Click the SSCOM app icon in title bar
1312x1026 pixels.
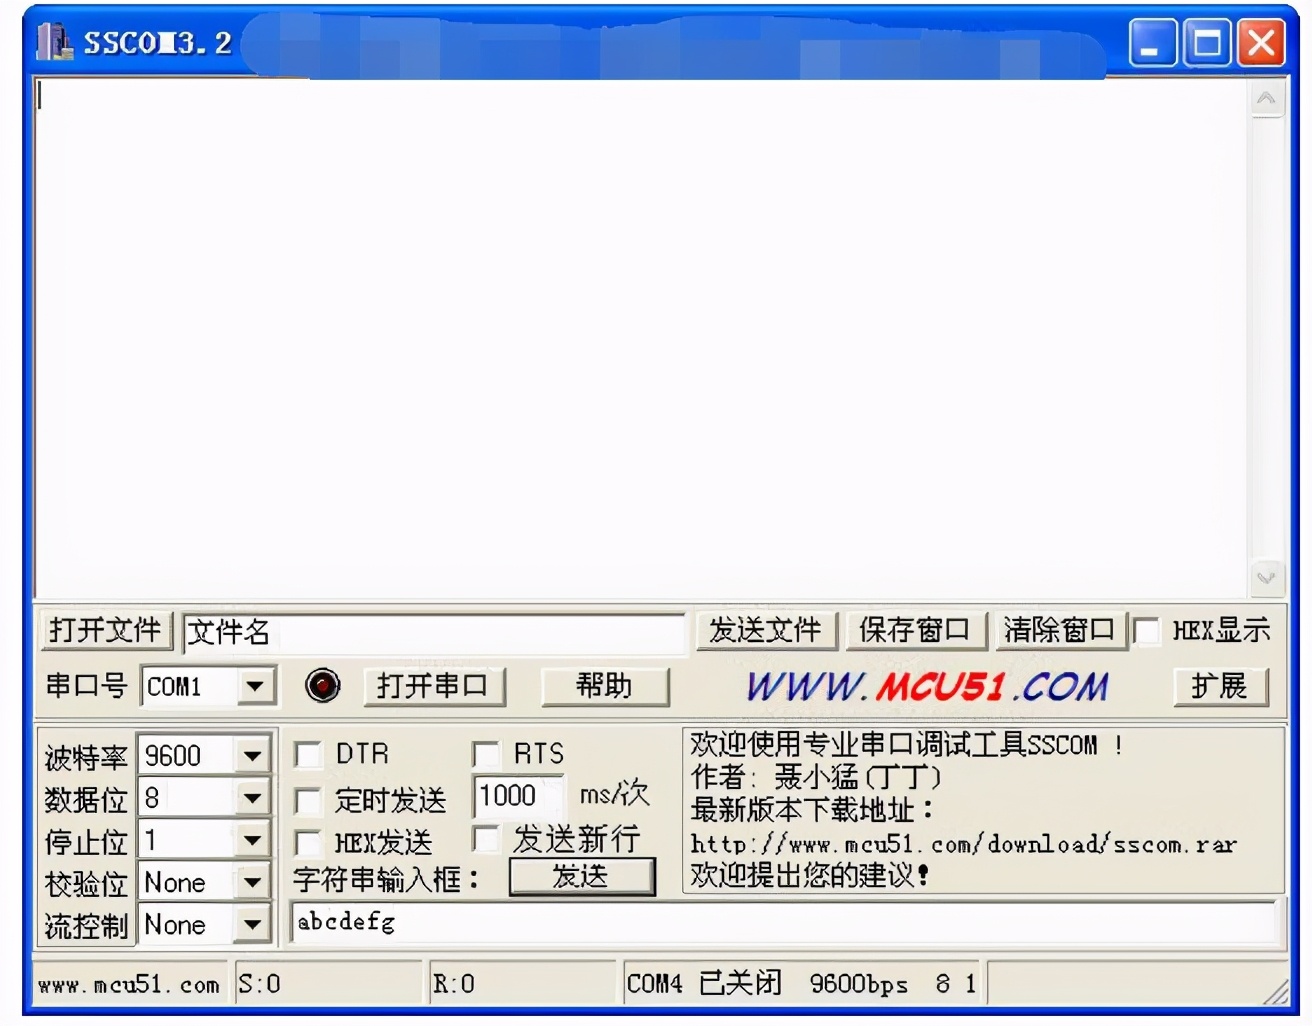(x=54, y=42)
